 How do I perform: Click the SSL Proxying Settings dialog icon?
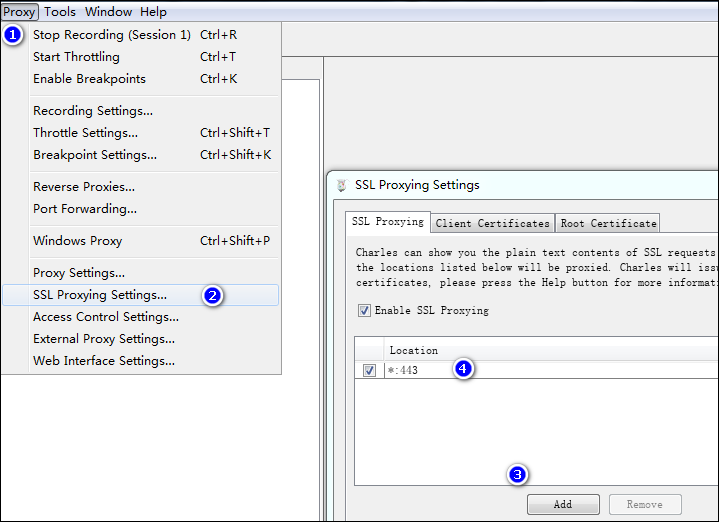point(342,185)
